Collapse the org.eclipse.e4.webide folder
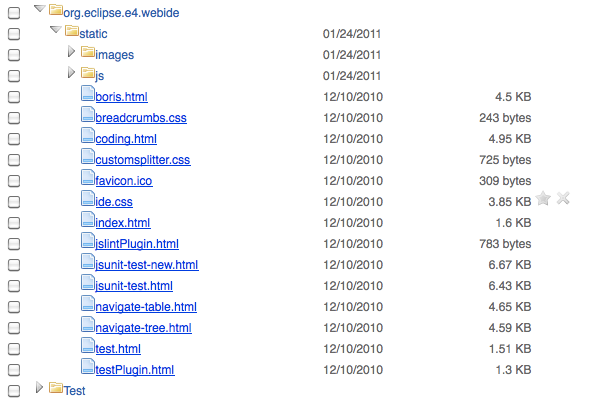Screen dimensions: 606x401 pyautogui.click(x=38, y=10)
